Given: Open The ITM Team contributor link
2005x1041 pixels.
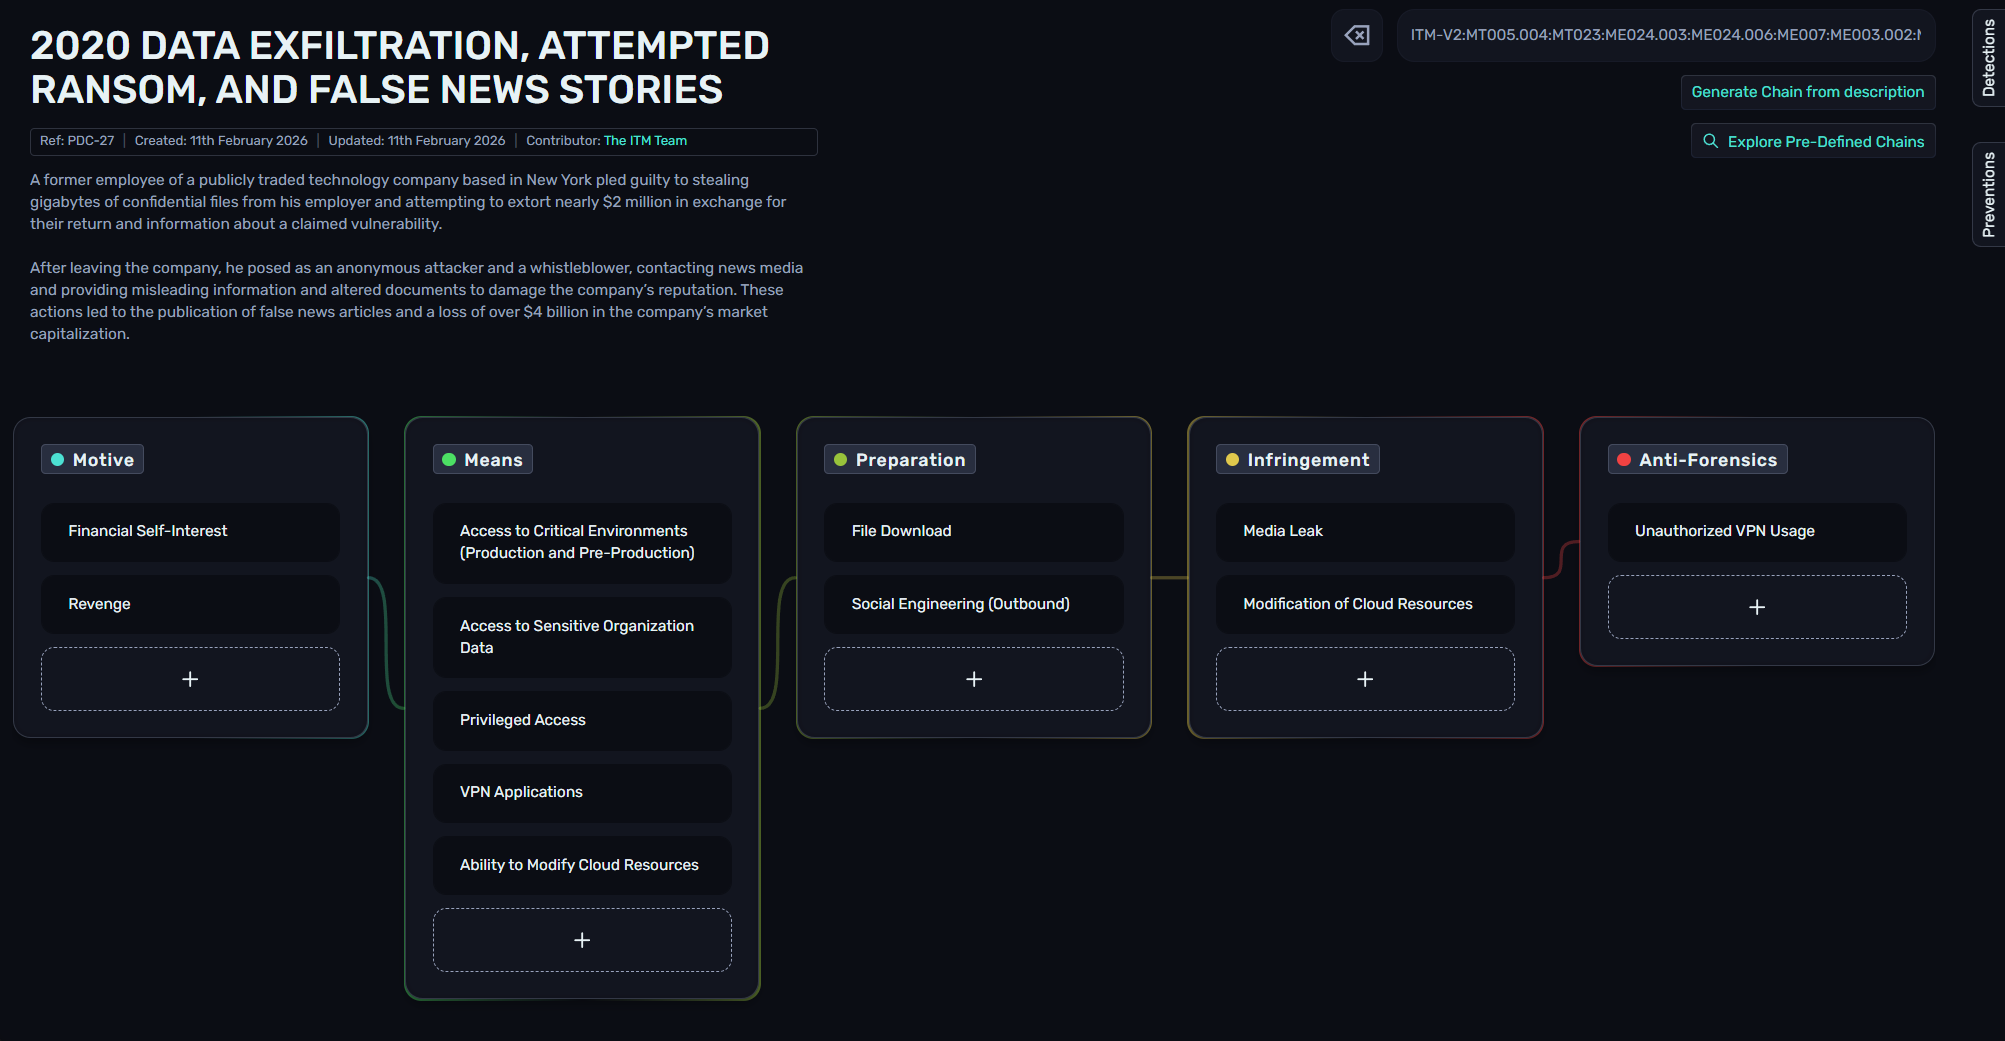Looking at the screenshot, I should tap(645, 141).
